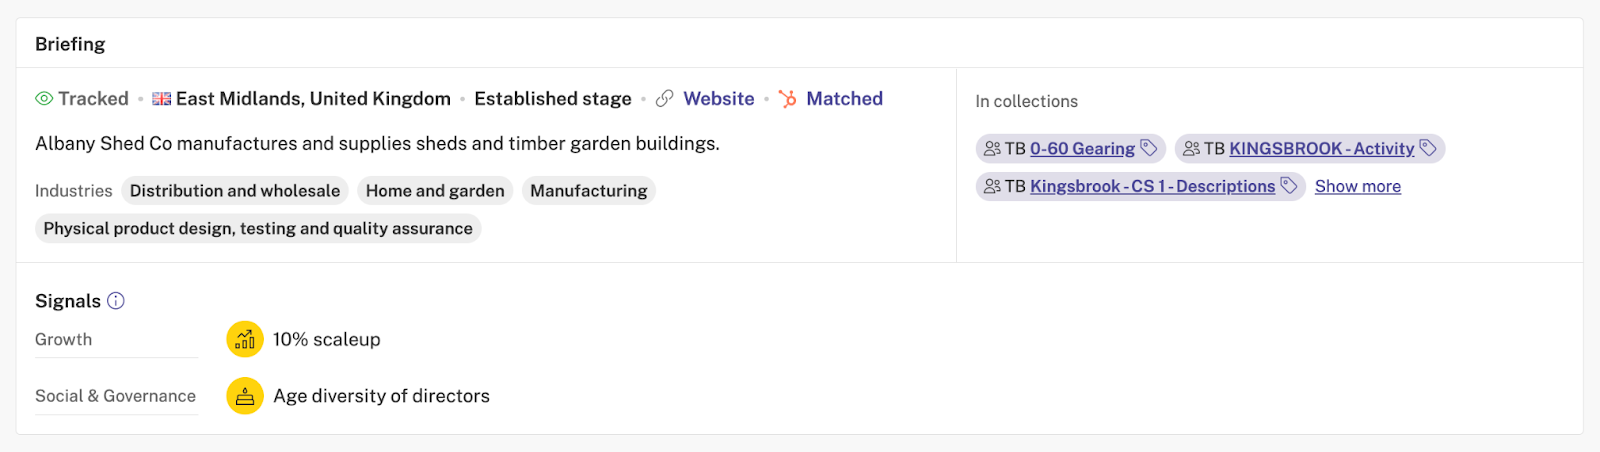Click the 10% scaleup growth chart icon

pyautogui.click(x=245, y=339)
